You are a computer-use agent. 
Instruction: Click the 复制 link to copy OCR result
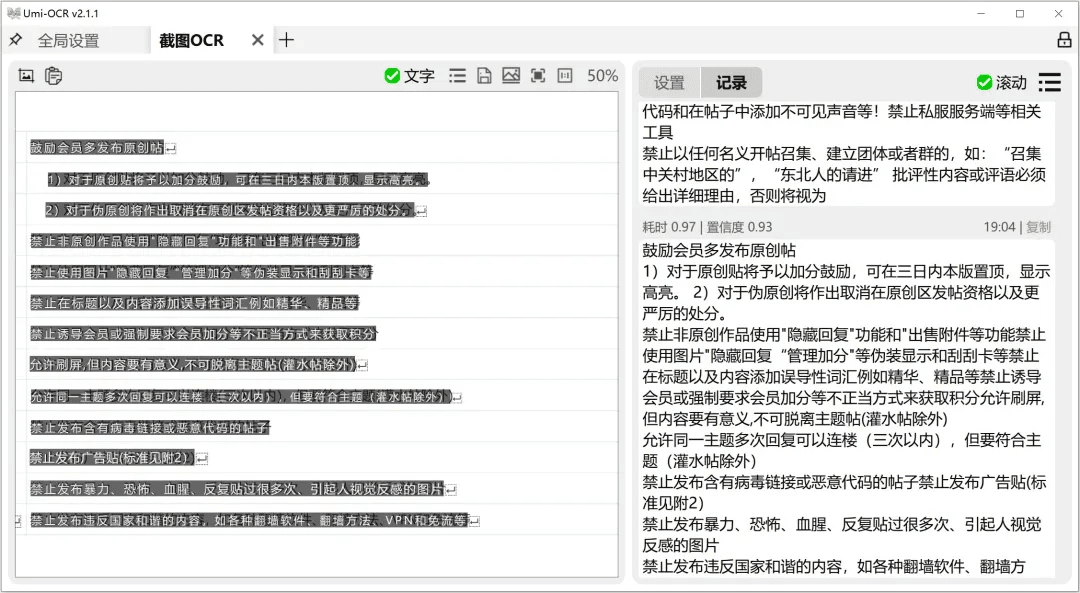pos(1038,227)
